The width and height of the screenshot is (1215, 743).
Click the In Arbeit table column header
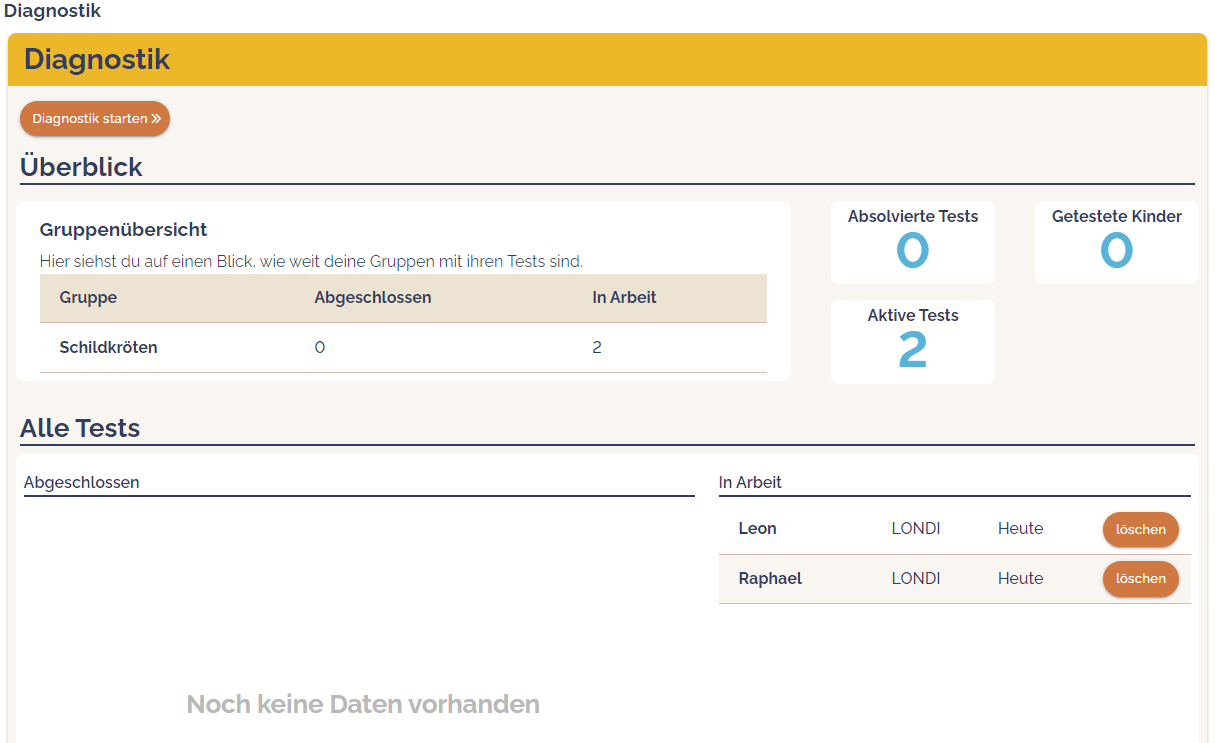click(624, 298)
